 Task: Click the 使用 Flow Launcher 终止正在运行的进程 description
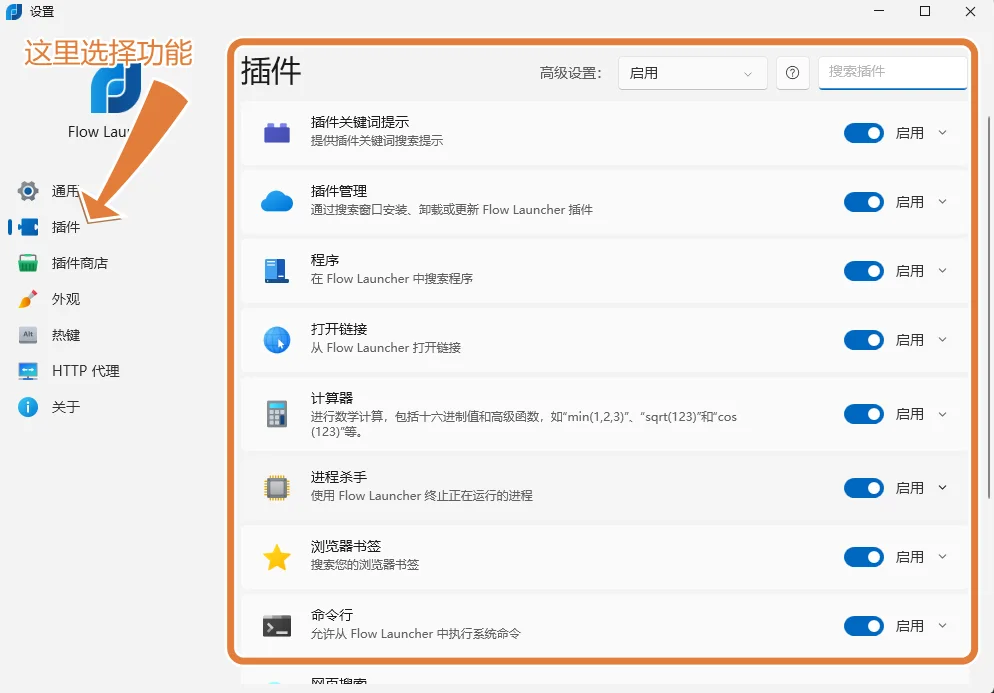point(422,495)
